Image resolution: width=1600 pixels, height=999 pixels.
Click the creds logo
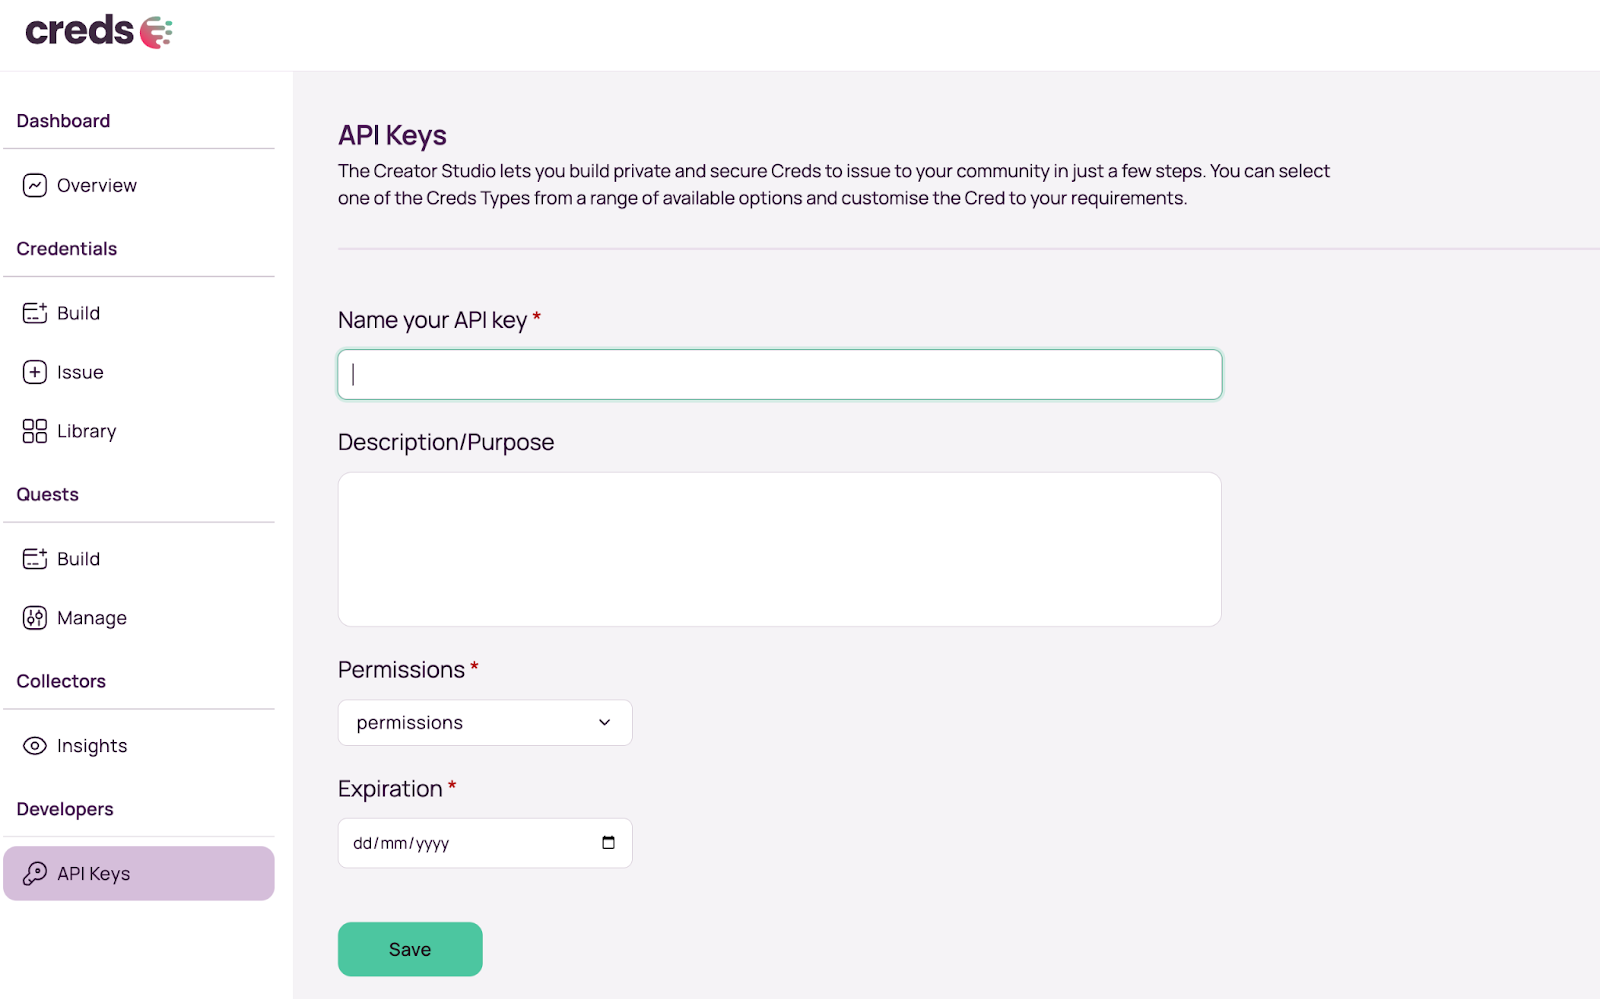point(98,32)
